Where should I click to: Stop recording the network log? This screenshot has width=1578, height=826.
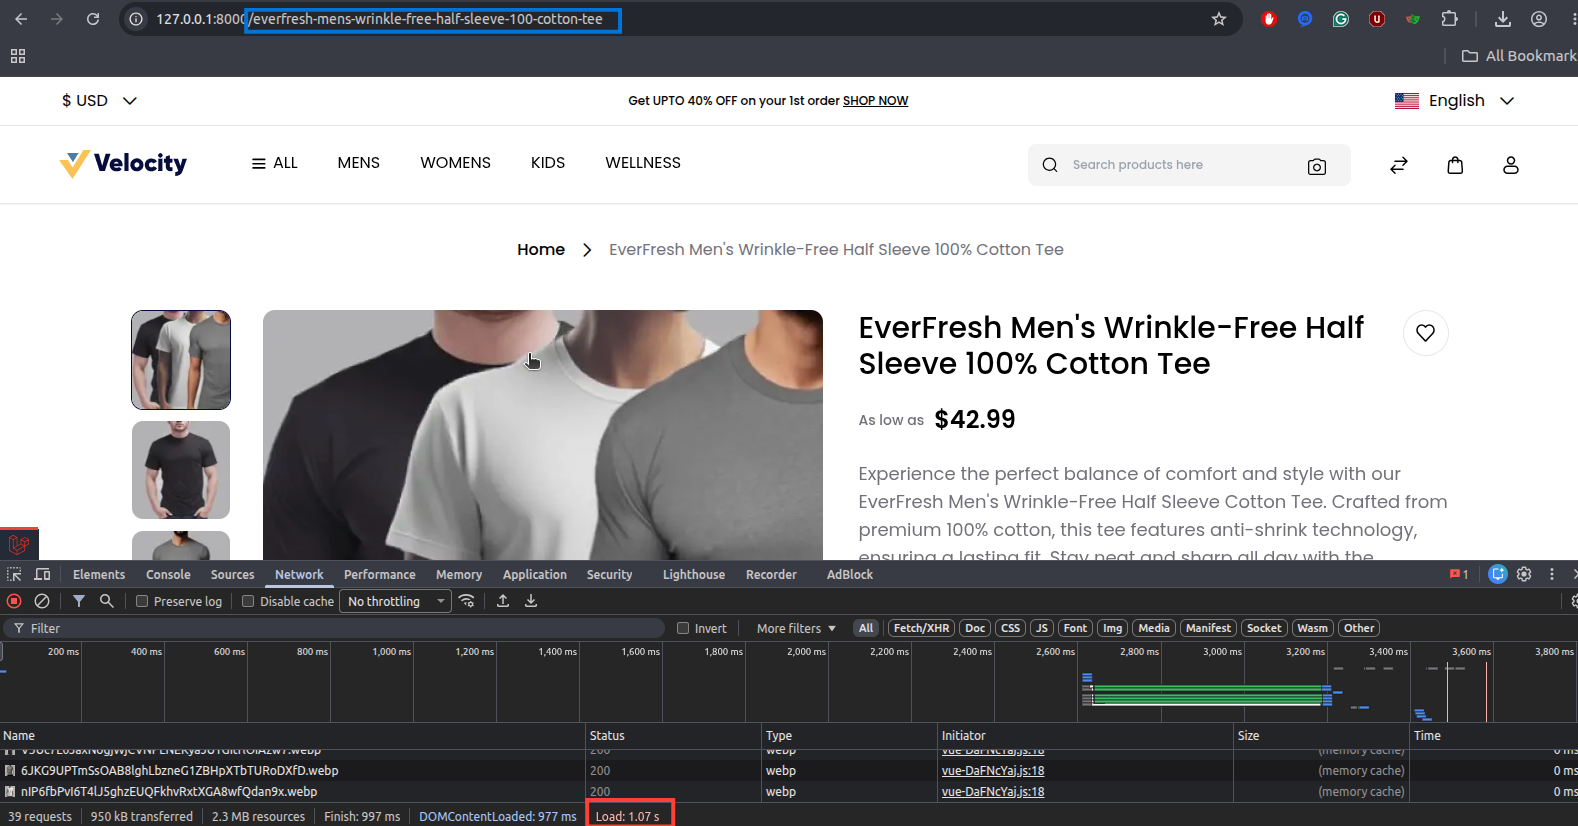[x=14, y=601]
